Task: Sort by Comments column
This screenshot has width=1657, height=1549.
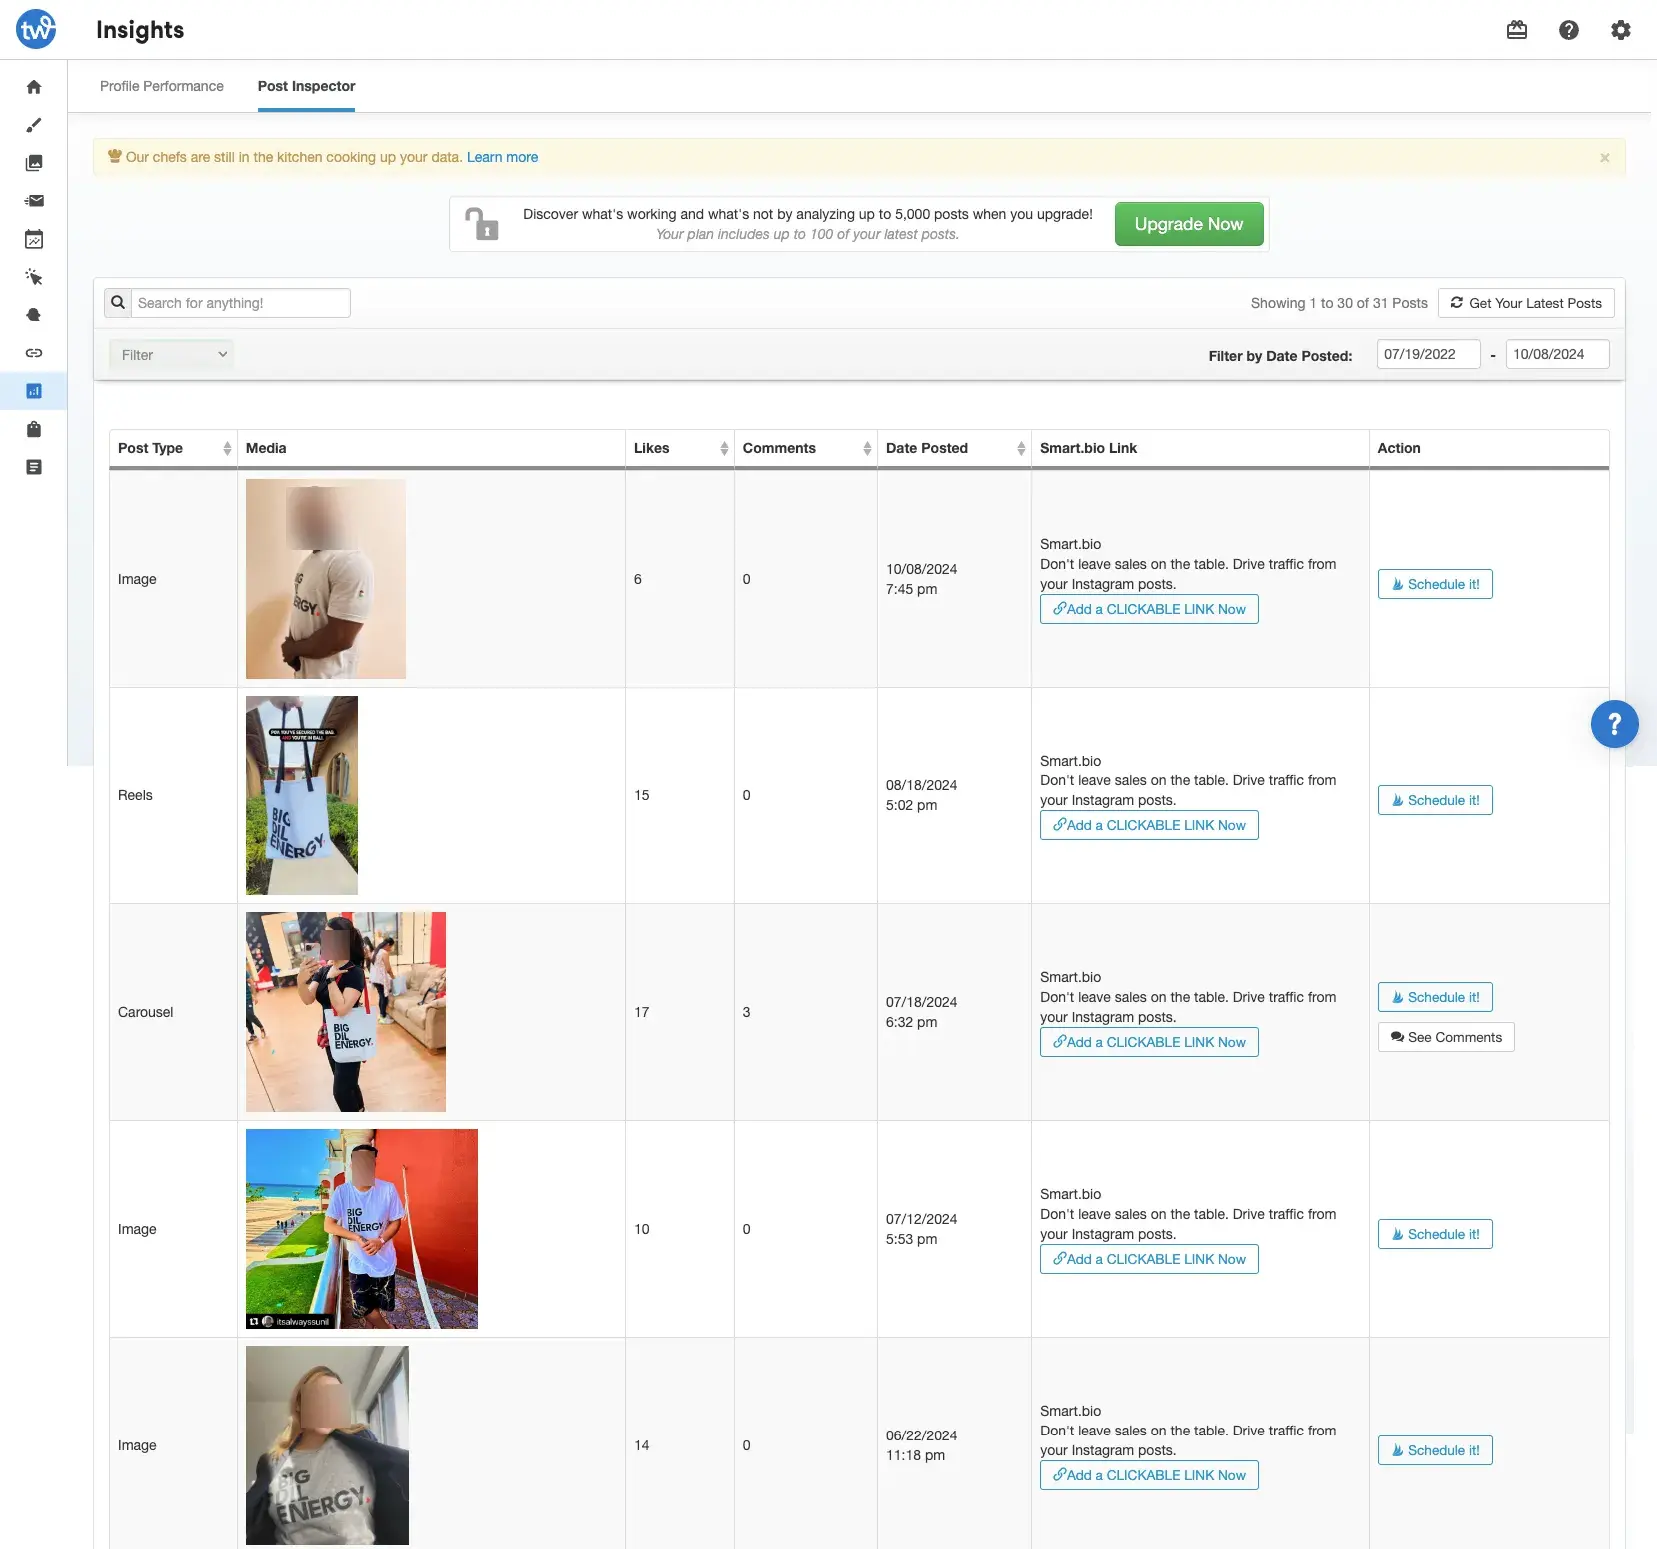Action: pyautogui.click(x=806, y=448)
